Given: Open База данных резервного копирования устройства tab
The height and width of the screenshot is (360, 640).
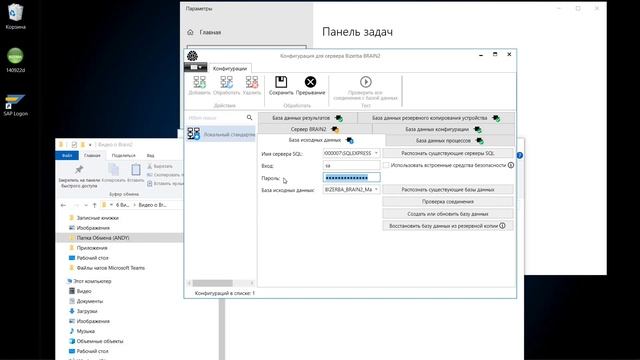Looking at the screenshot, I should pyautogui.click(x=436, y=118).
